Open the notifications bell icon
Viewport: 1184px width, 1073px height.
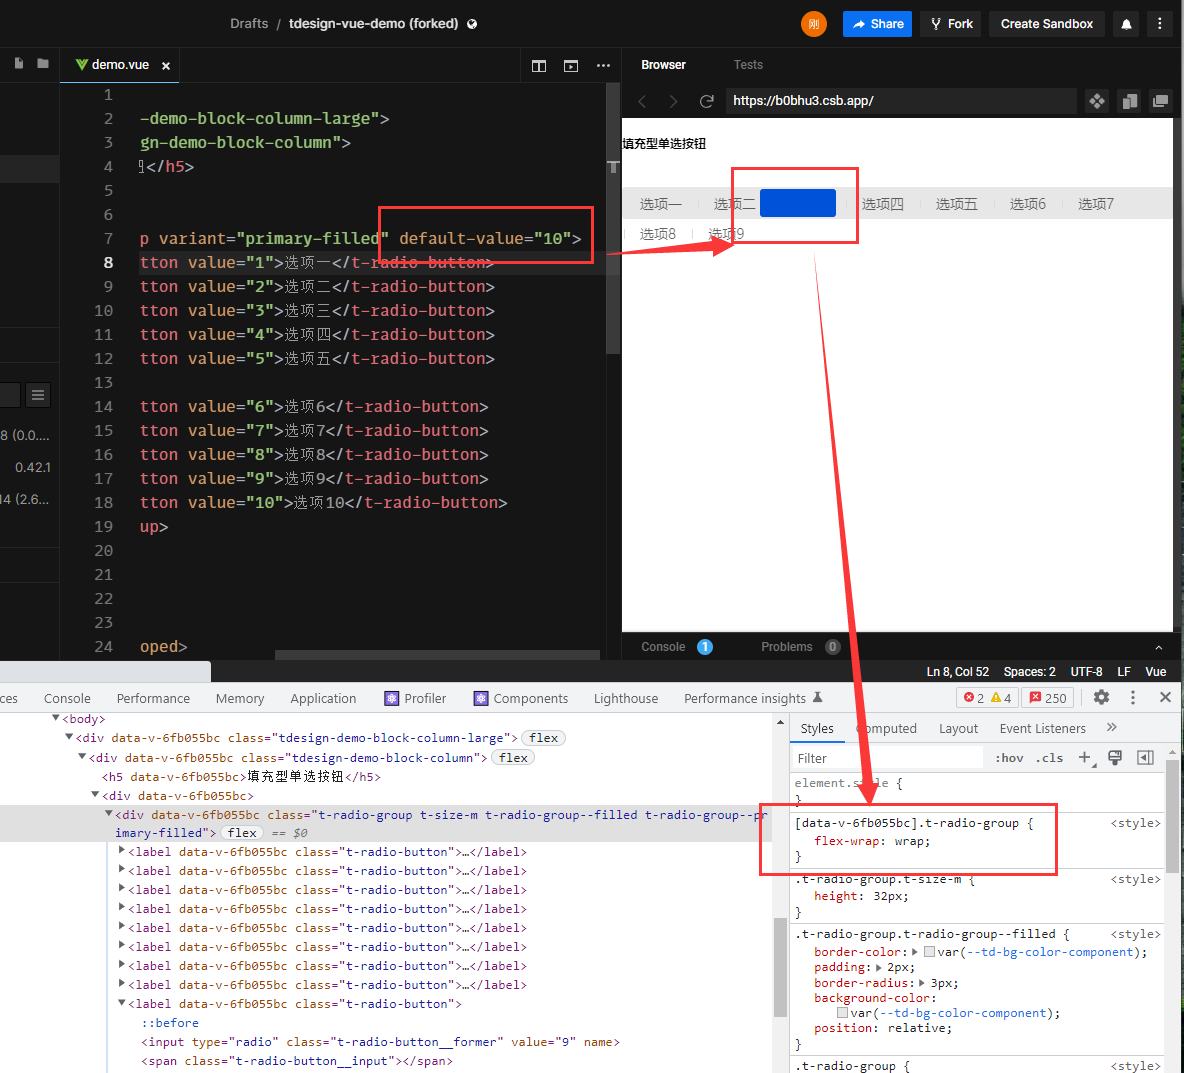[1126, 23]
